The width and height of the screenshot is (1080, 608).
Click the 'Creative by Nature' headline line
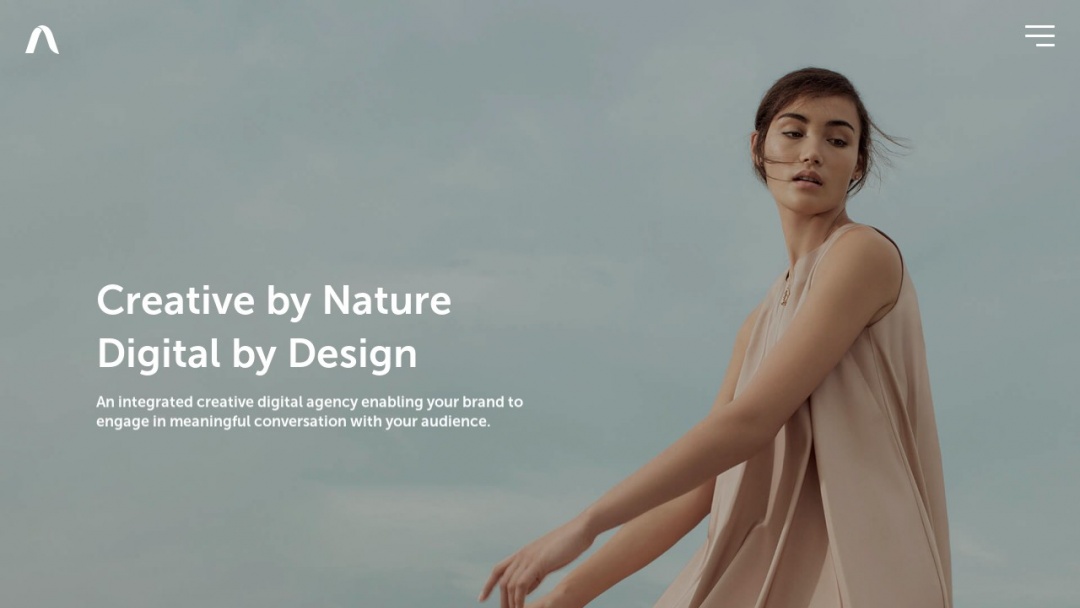pos(274,301)
